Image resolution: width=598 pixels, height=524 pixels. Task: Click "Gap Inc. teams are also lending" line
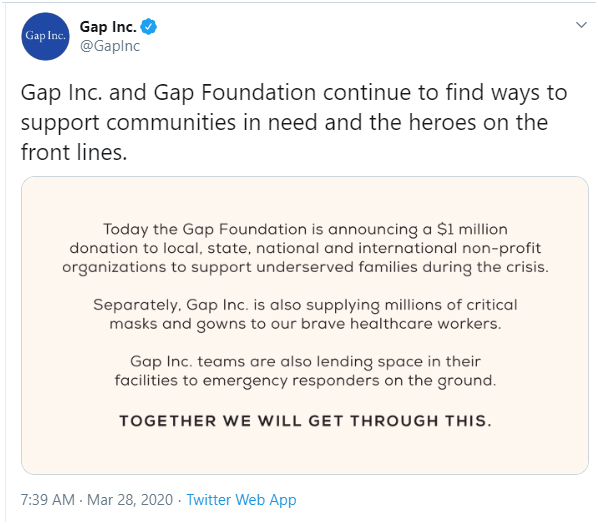[x=305, y=362]
